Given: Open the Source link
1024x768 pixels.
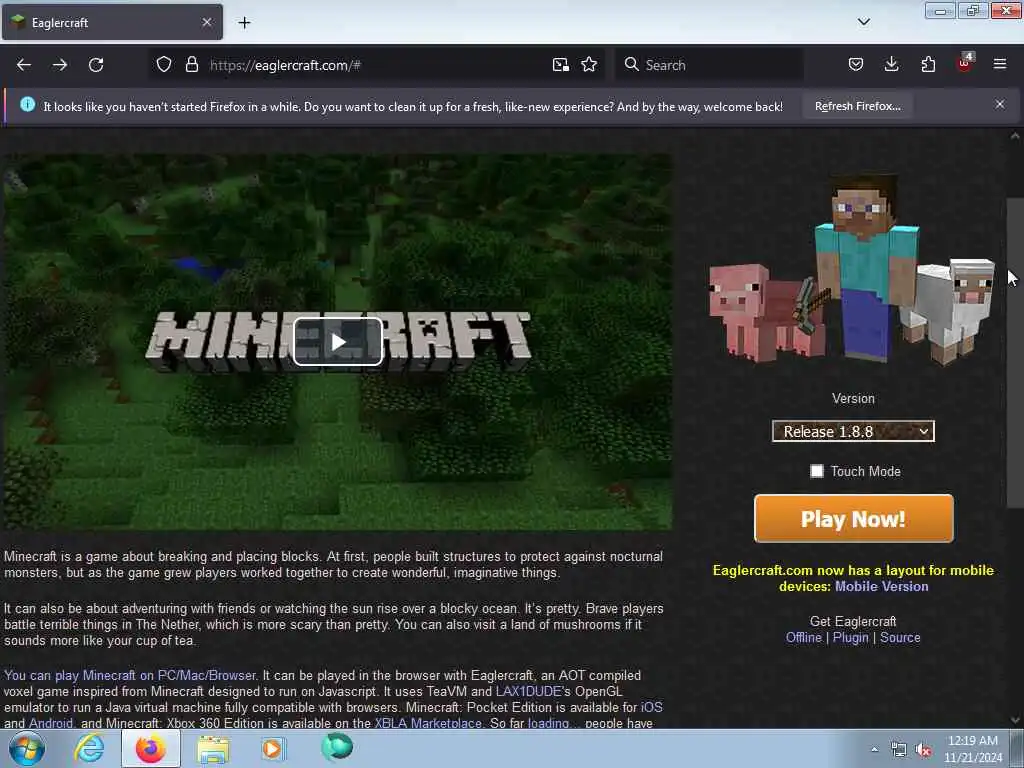Looking at the screenshot, I should point(900,637).
